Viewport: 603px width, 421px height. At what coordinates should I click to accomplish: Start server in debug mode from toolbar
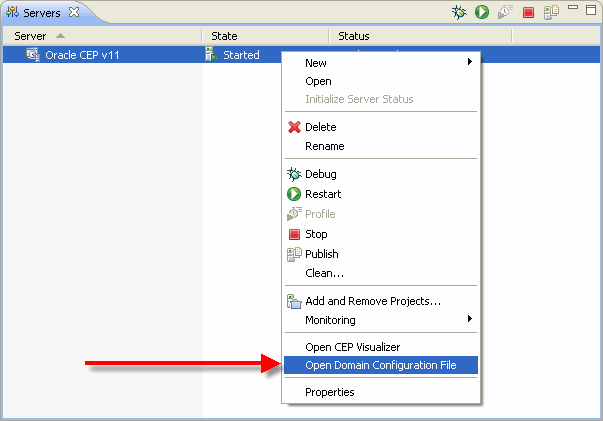point(459,12)
